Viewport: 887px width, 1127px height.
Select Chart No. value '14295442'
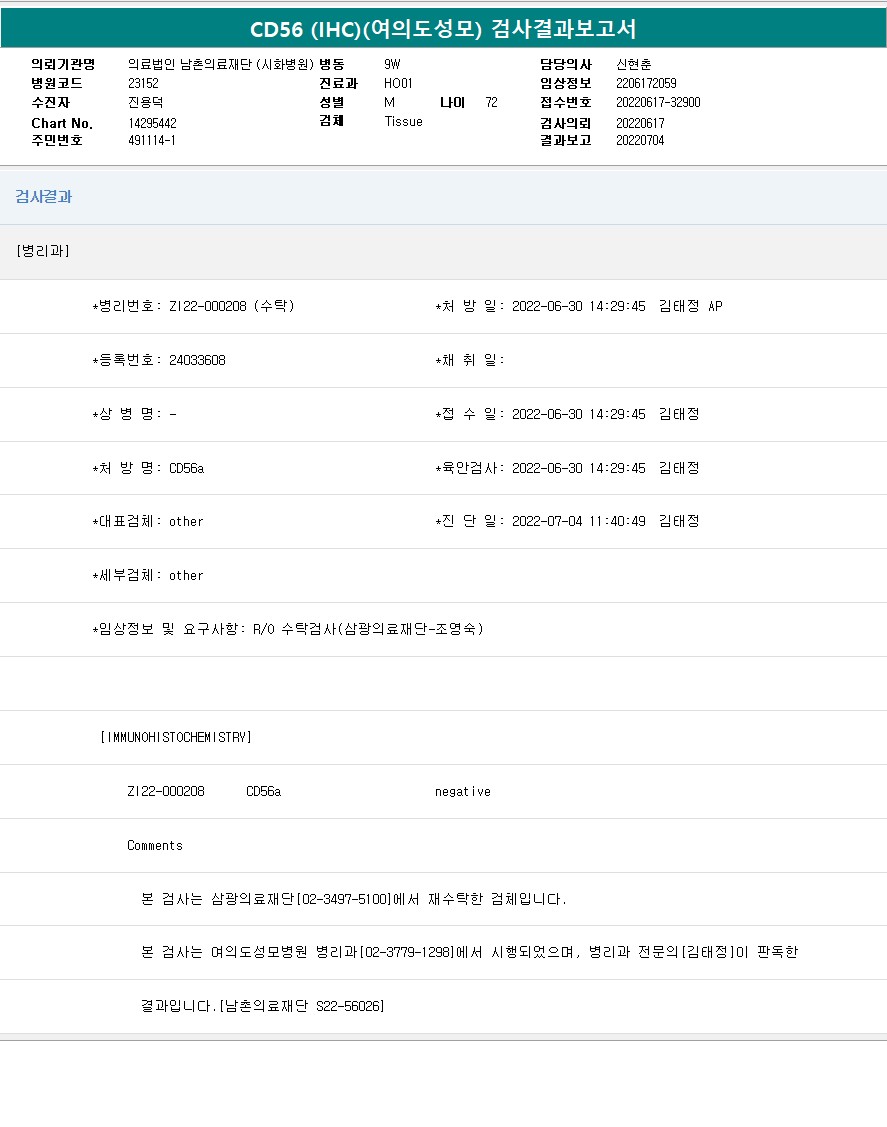coord(152,123)
